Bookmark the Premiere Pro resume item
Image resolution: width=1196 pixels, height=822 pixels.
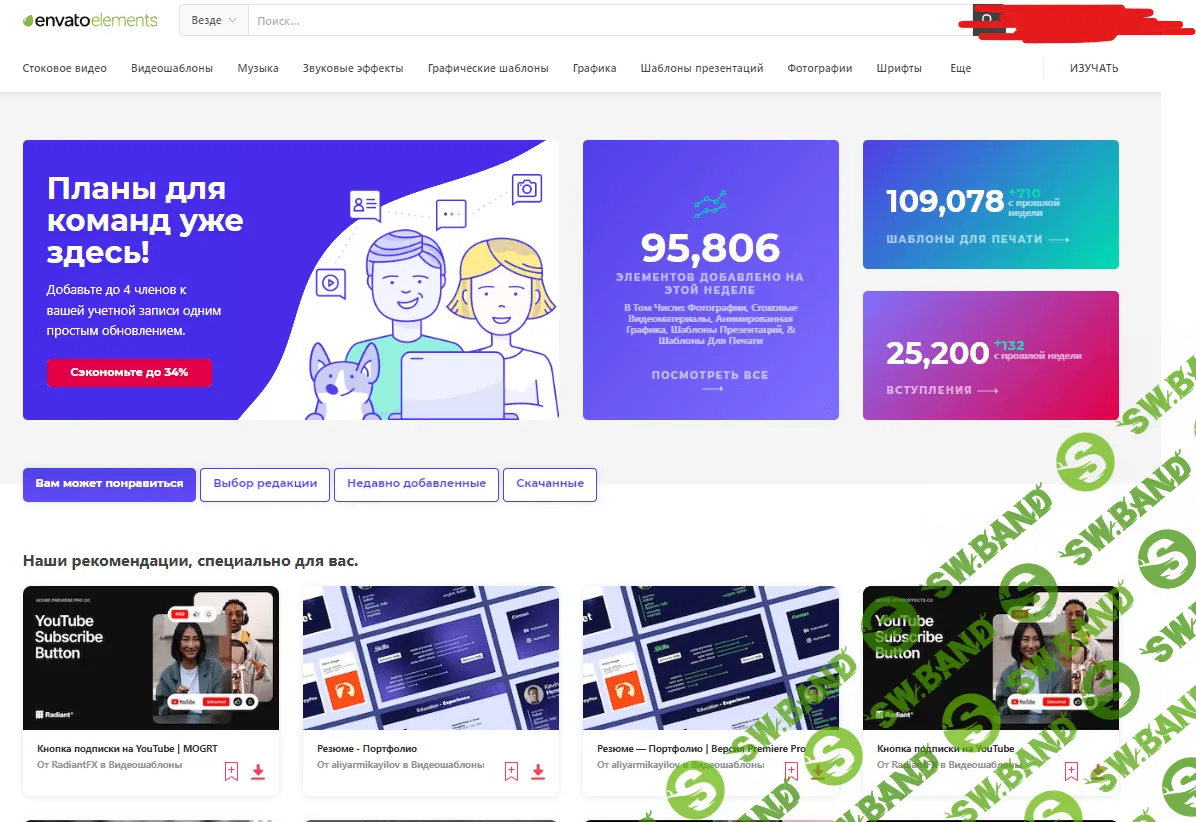pyautogui.click(x=791, y=771)
